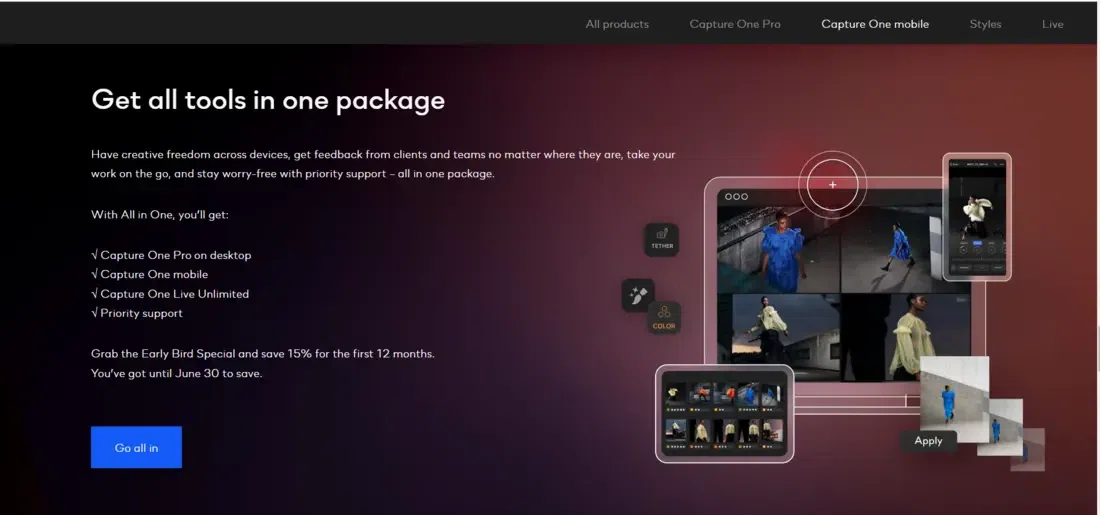Open the All products menu item
The height and width of the screenshot is (515, 1100).
pyautogui.click(x=617, y=24)
